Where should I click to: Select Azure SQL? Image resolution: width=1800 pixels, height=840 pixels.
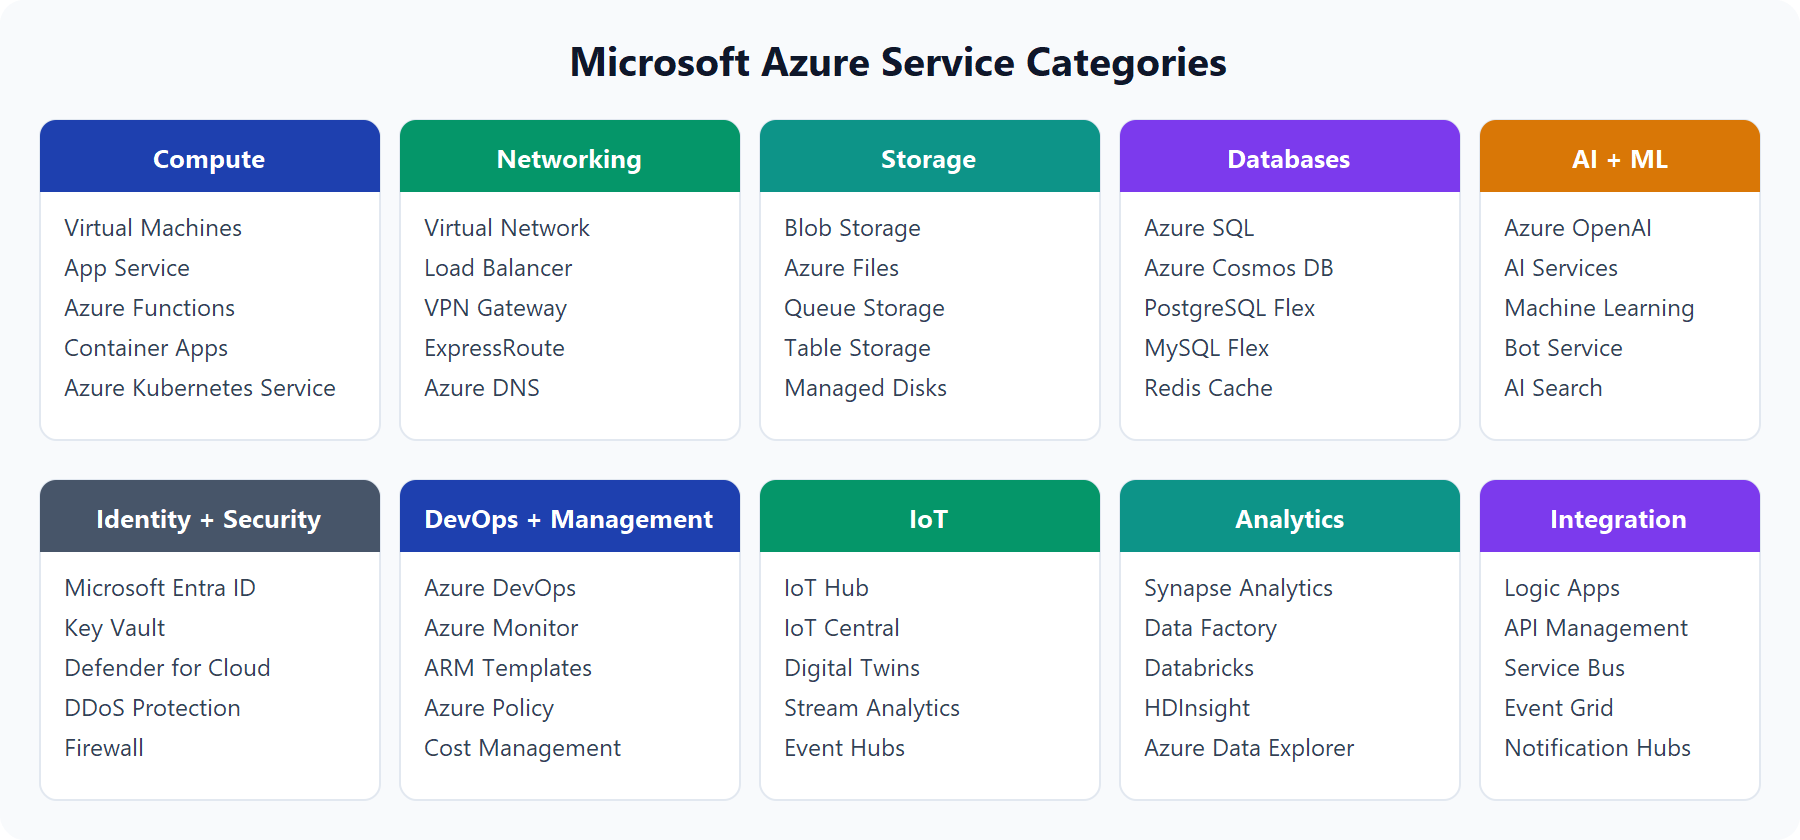[1199, 228]
